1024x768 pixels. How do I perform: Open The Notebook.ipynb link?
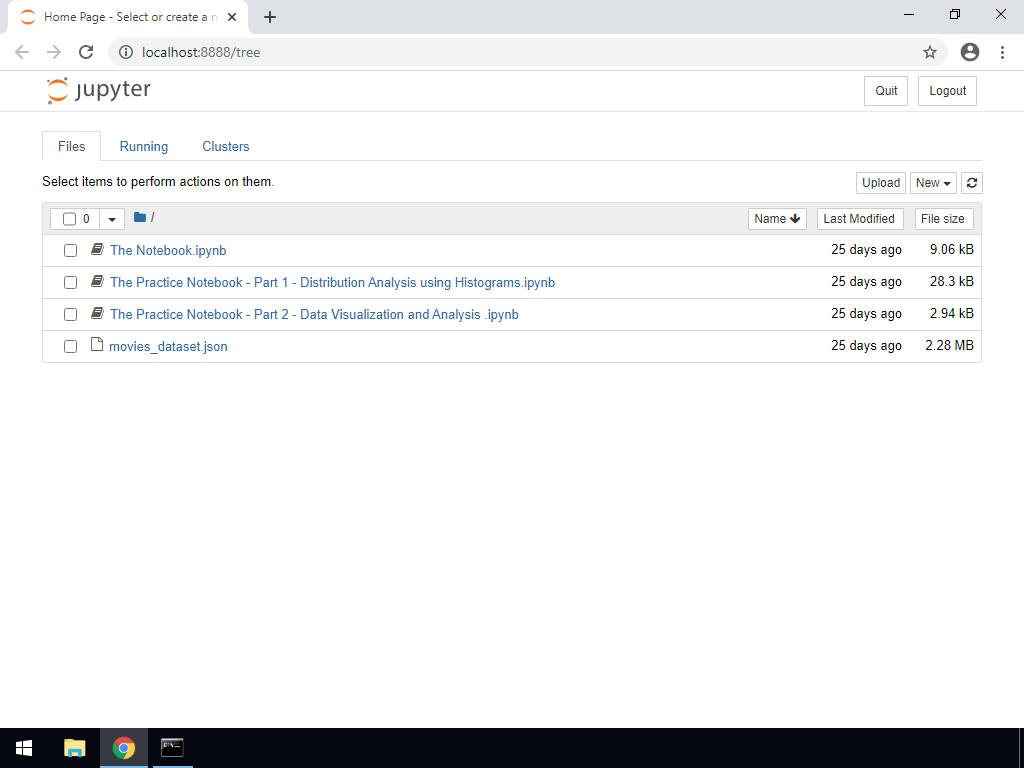point(168,250)
